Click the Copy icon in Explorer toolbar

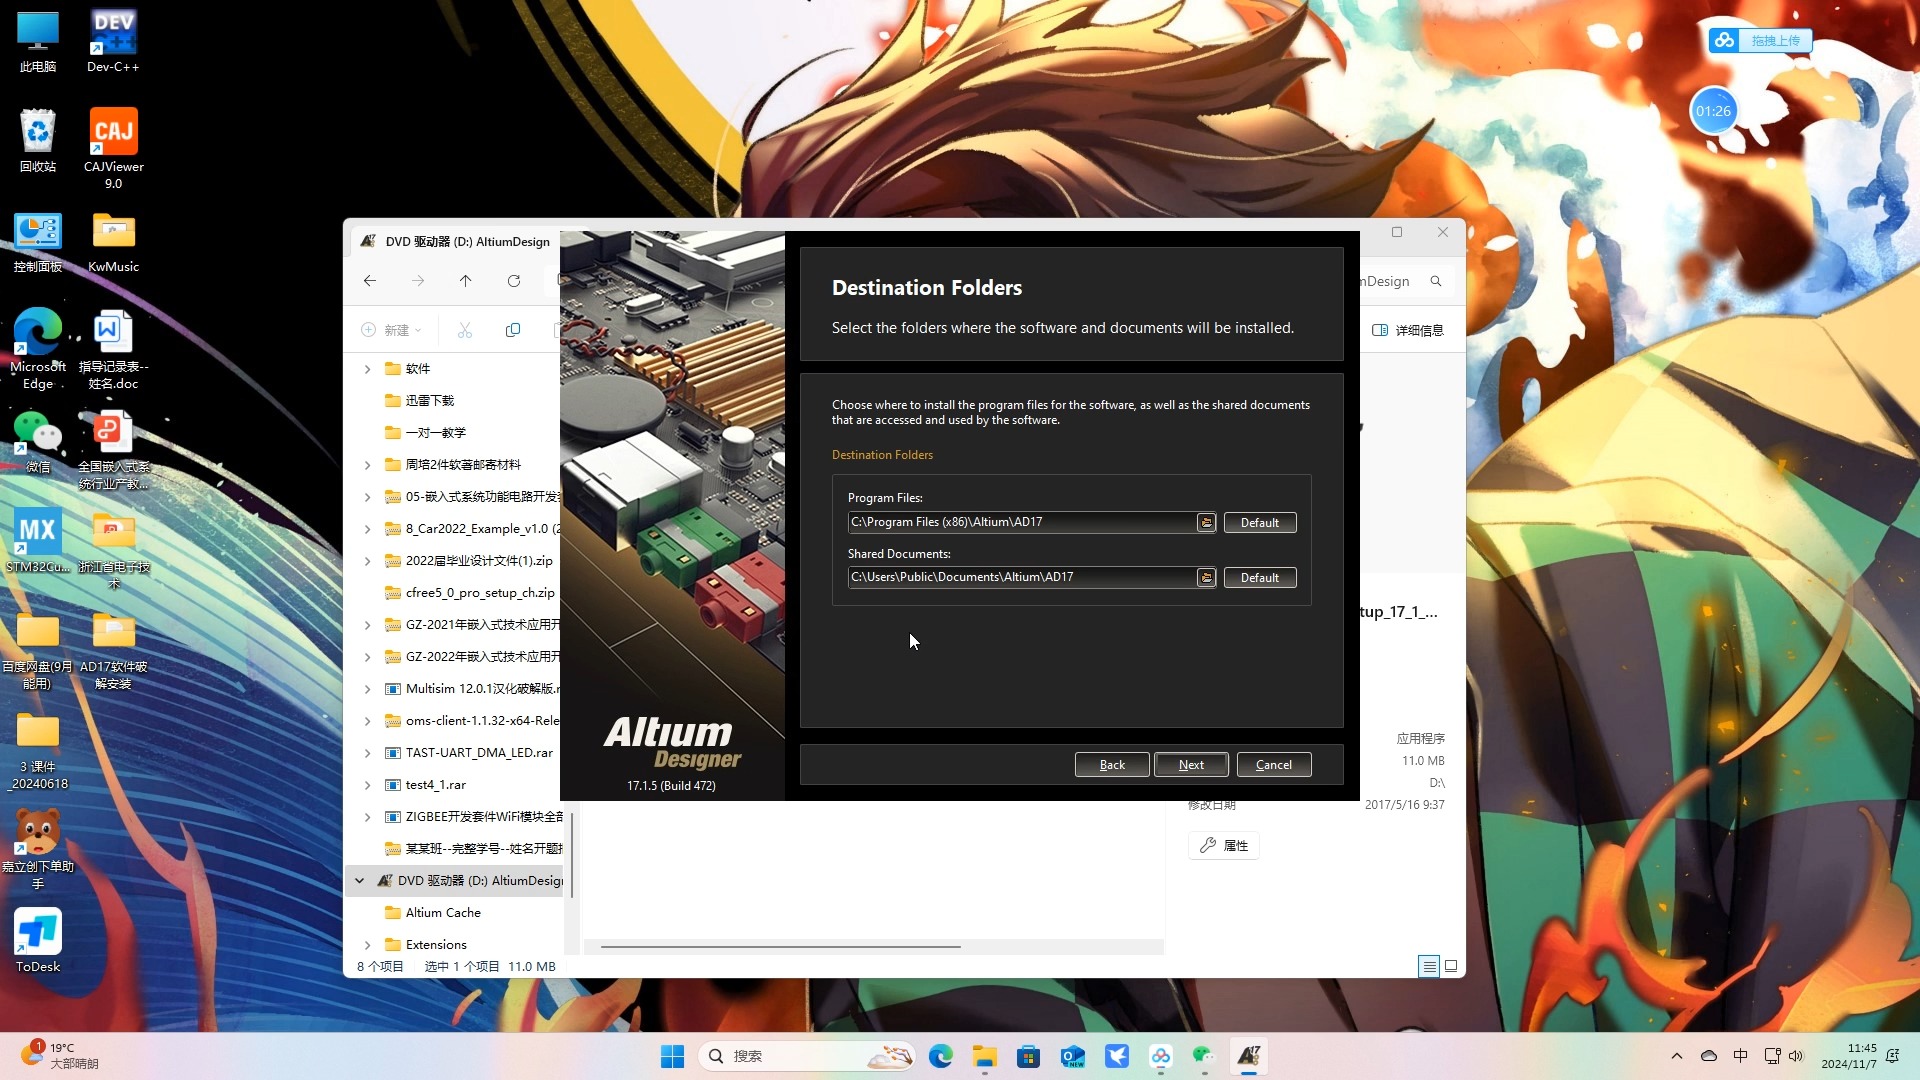click(x=513, y=330)
